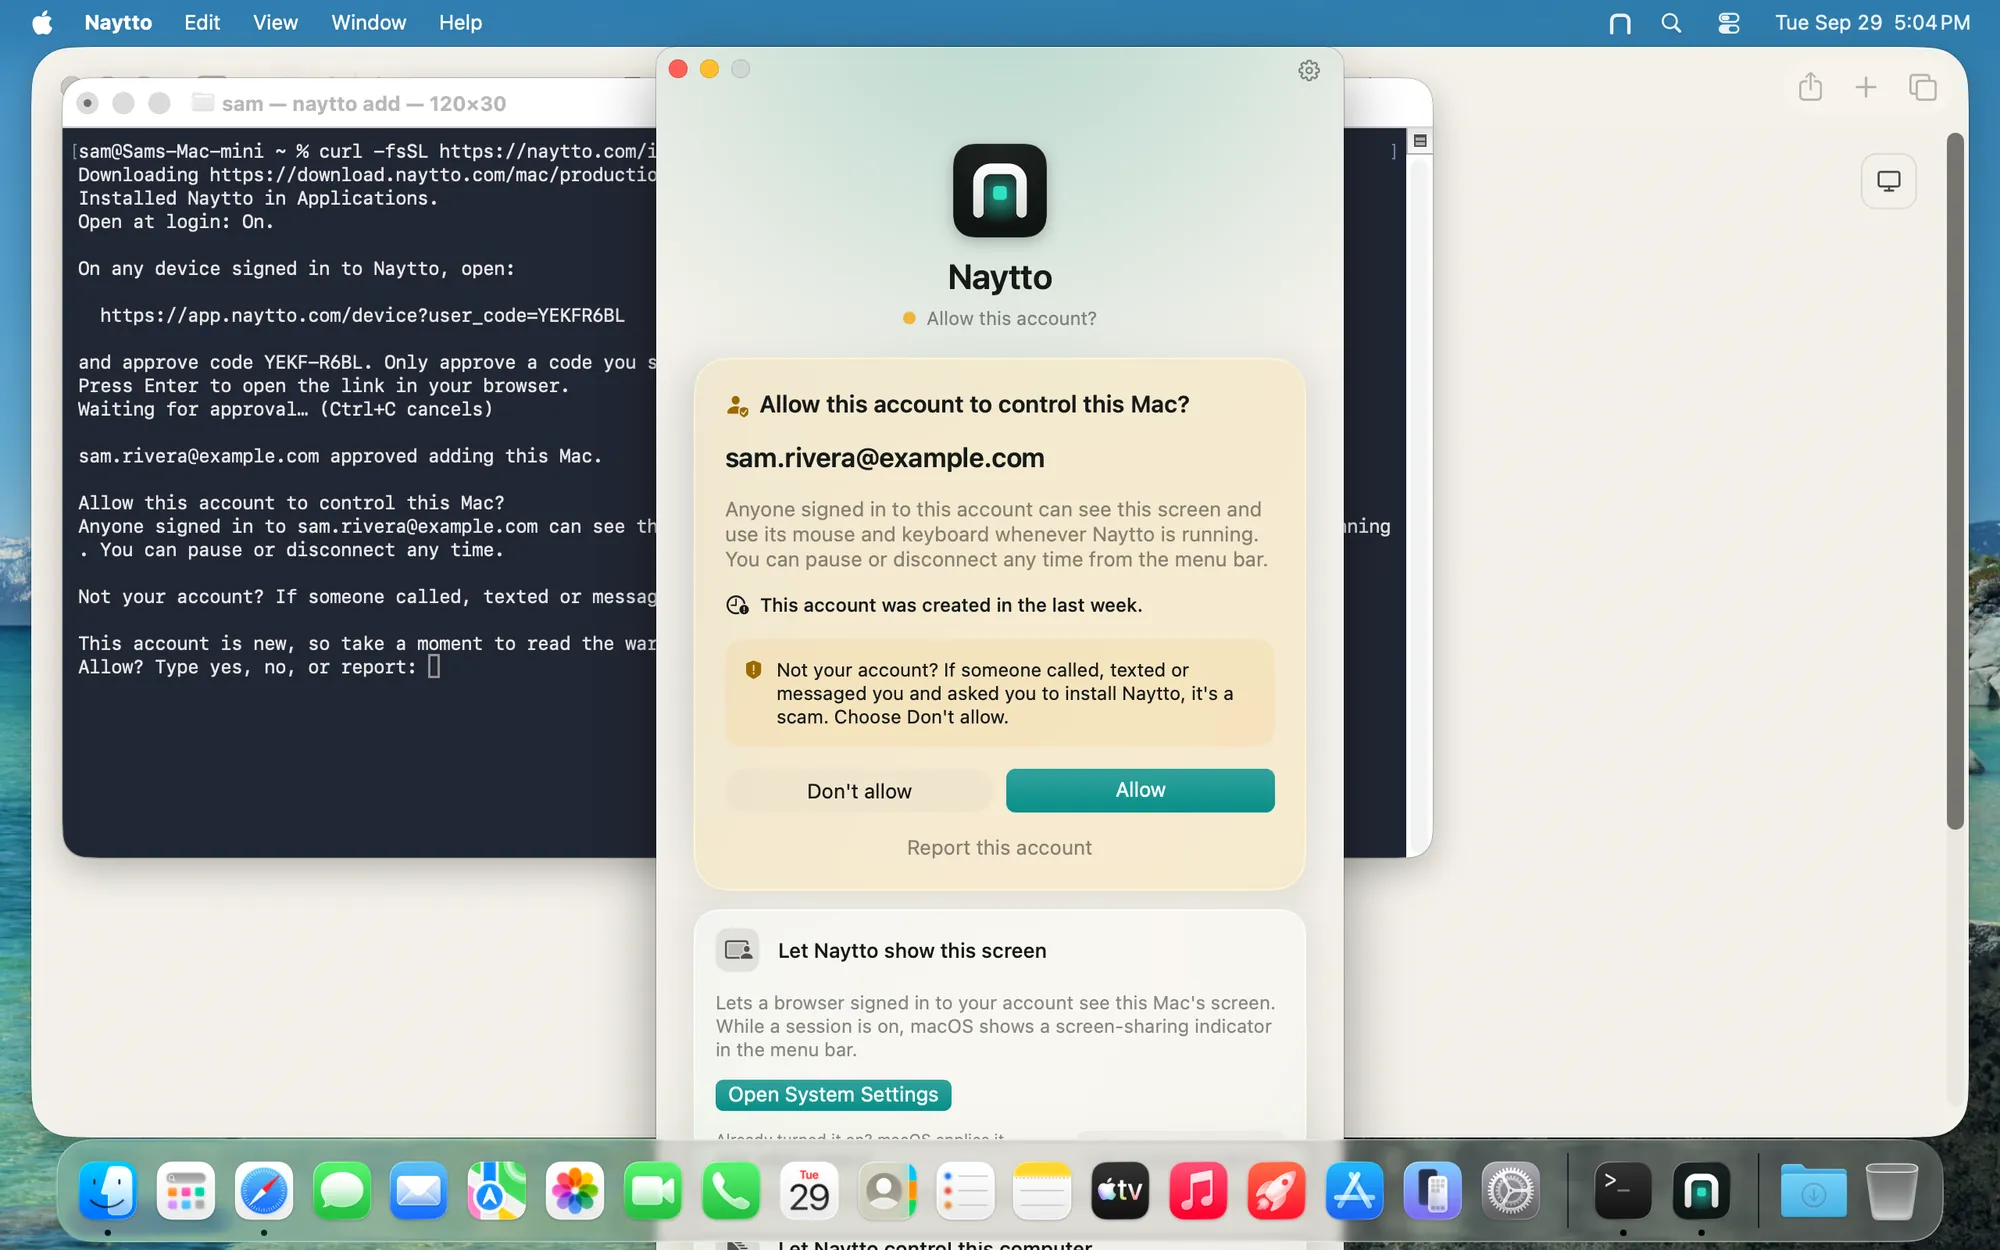Click the screen sharing icon by Let Naytto show
The image size is (2000, 1250).
point(738,950)
